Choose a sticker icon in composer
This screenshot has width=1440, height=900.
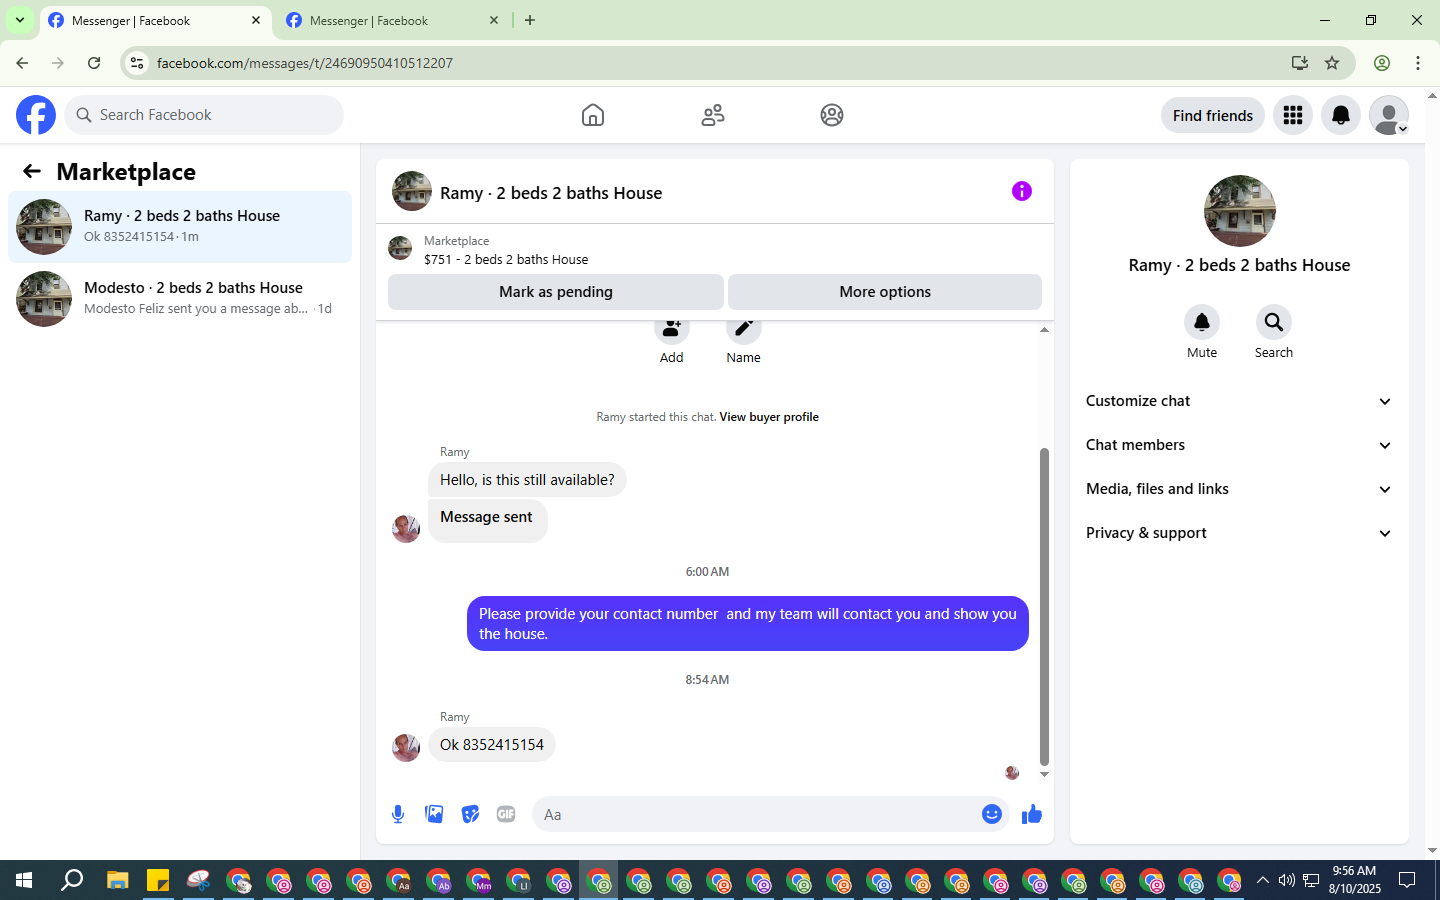tap(470, 814)
